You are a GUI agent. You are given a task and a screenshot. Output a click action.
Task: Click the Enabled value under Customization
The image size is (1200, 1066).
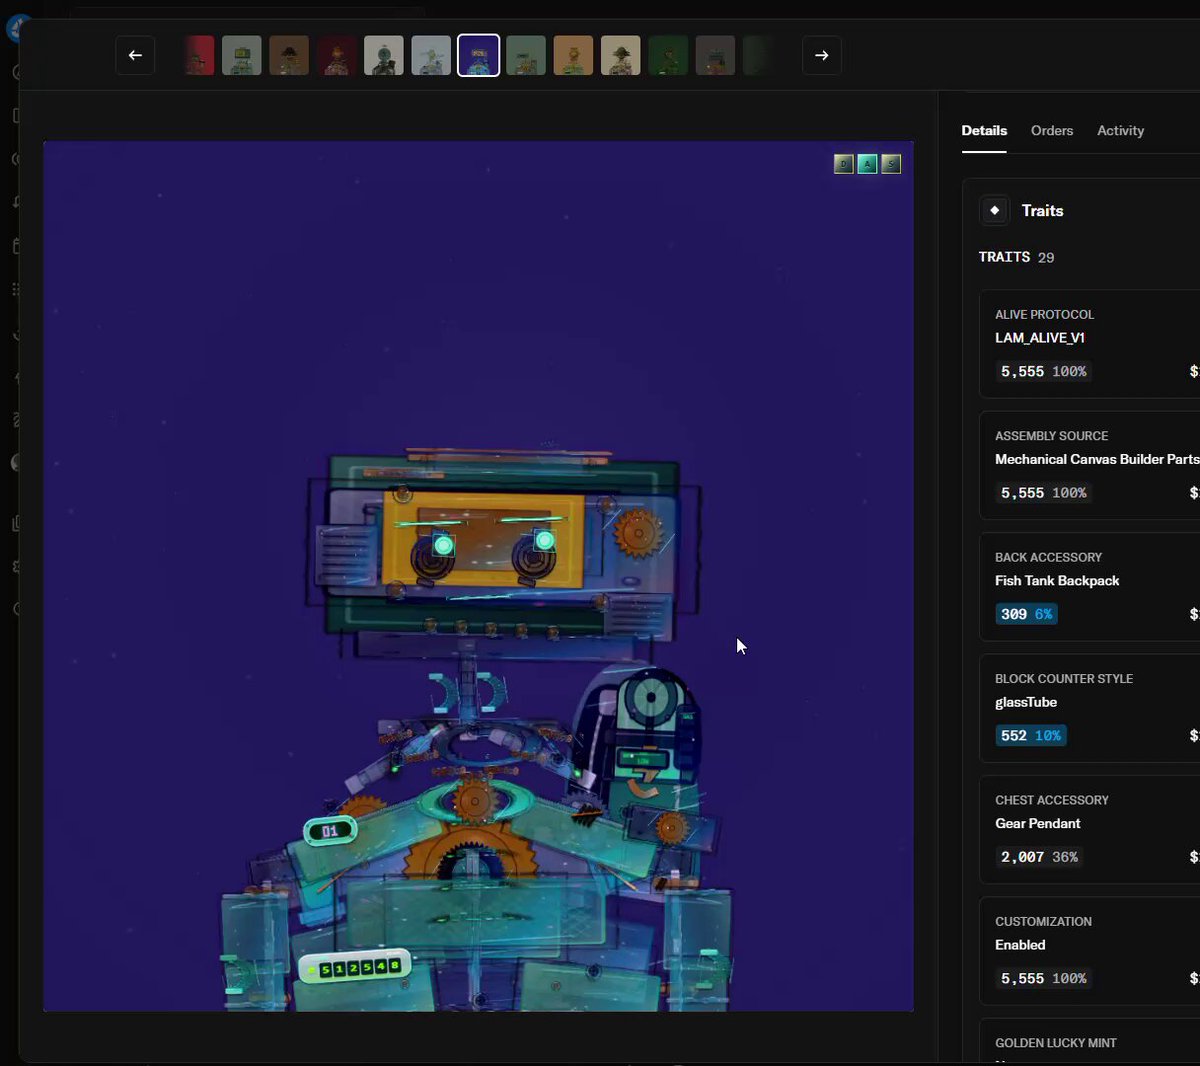click(x=1020, y=945)
